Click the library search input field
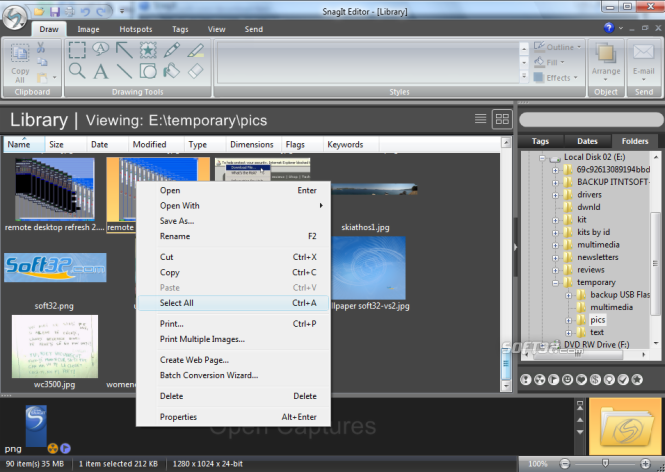The image size is (665, 472). coord(591,120)
